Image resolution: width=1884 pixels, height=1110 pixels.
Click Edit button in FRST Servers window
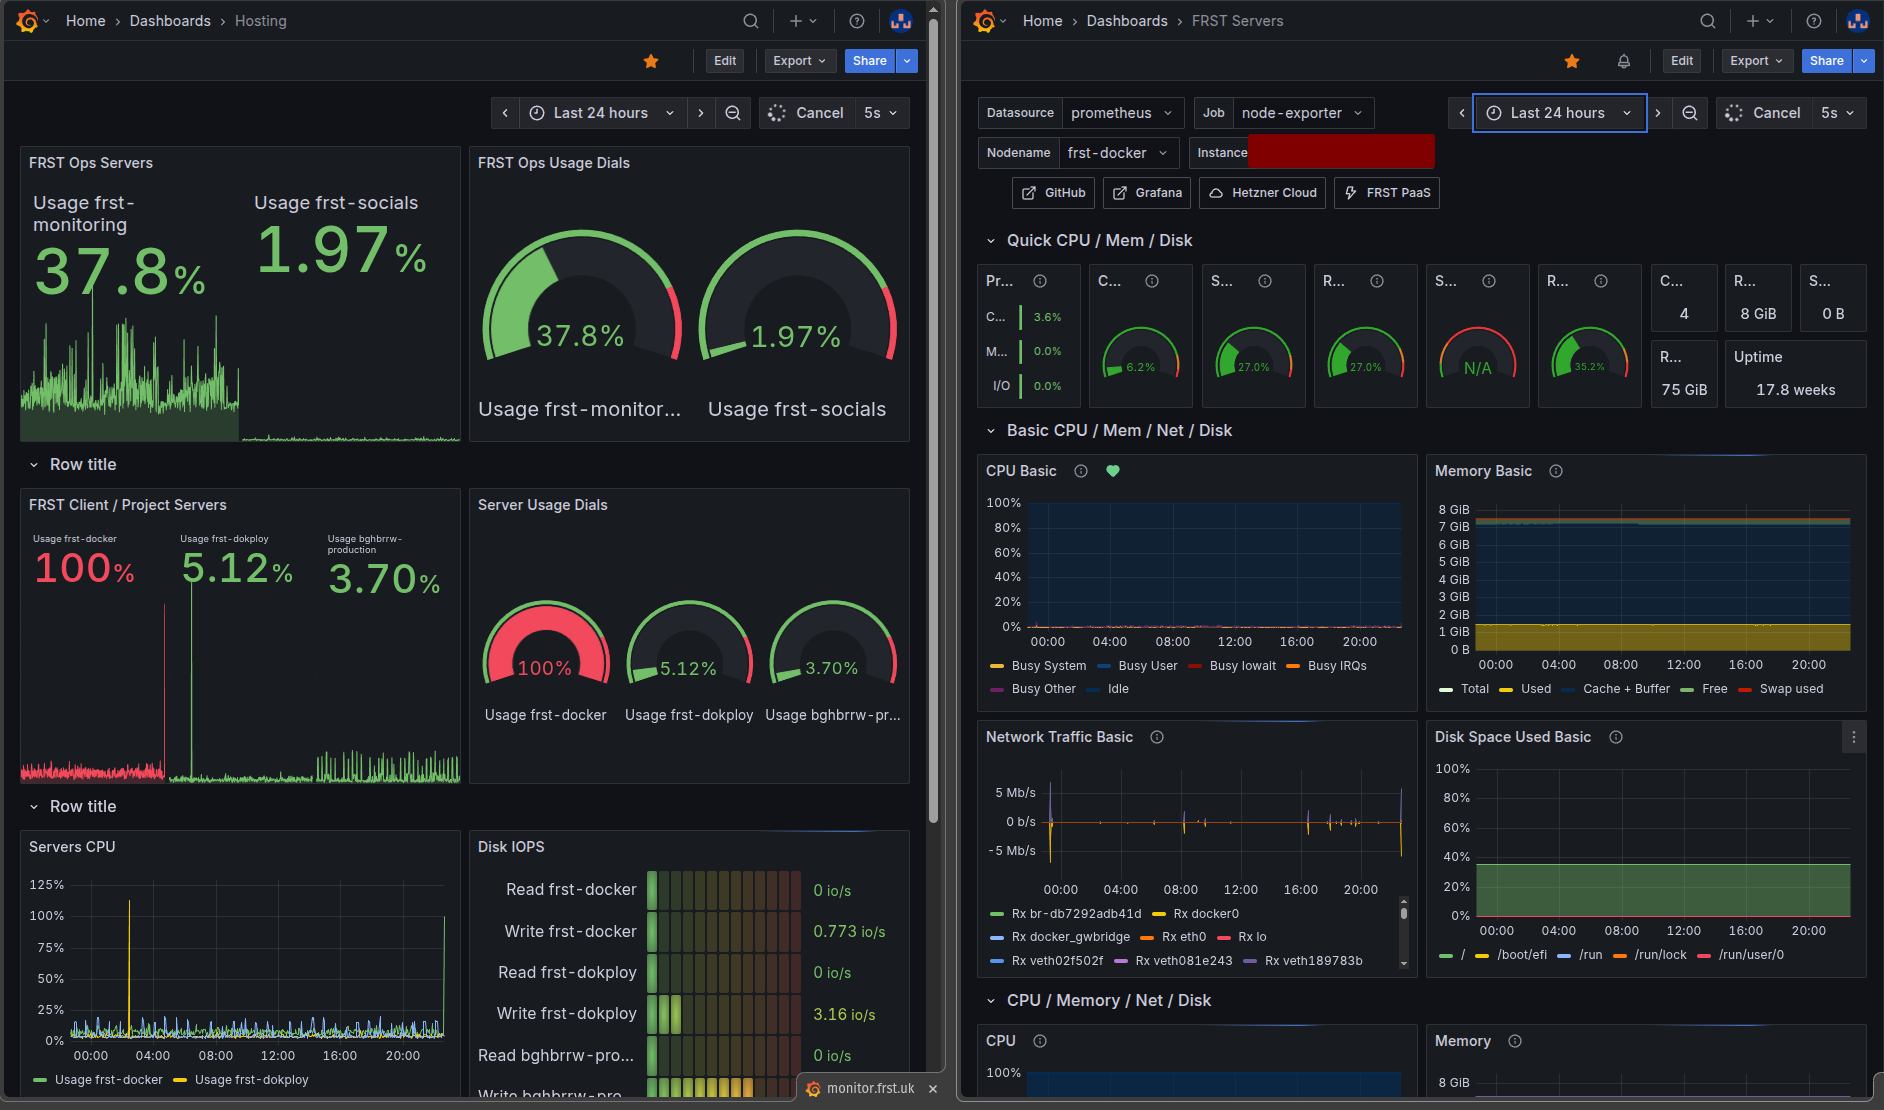coord(1682,61)
